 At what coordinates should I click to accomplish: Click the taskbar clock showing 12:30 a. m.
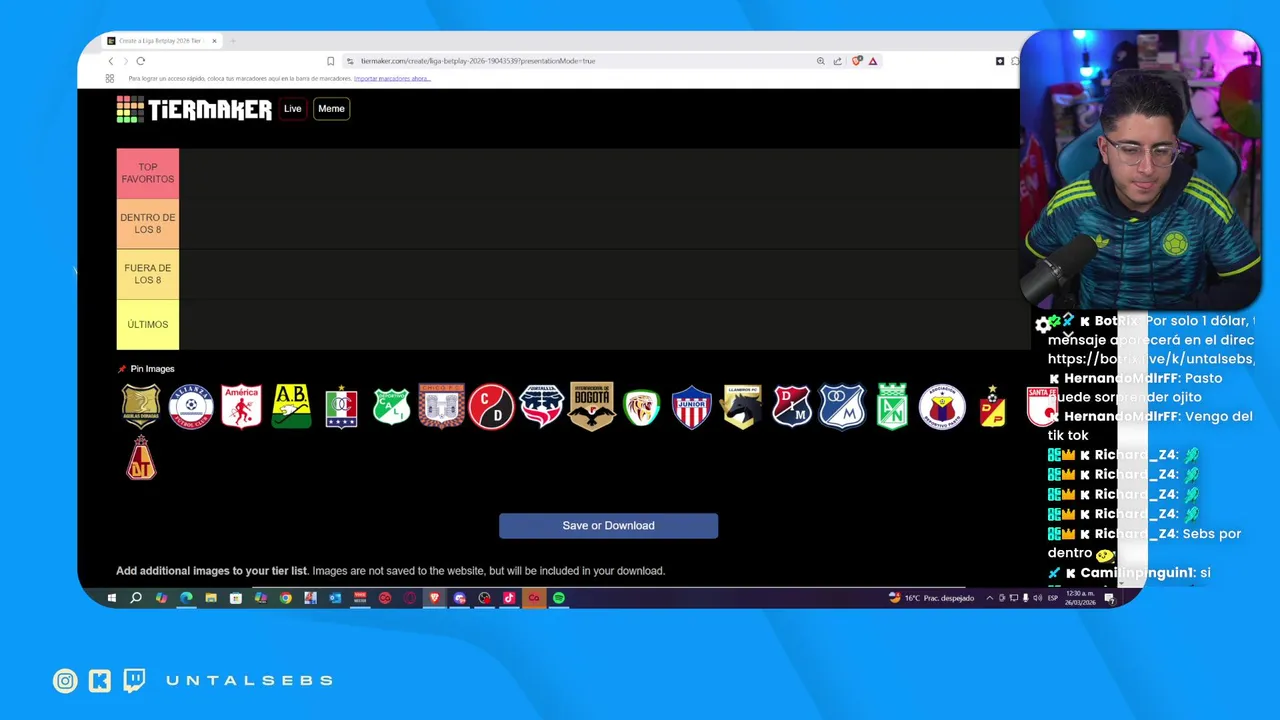(1080, 598)
